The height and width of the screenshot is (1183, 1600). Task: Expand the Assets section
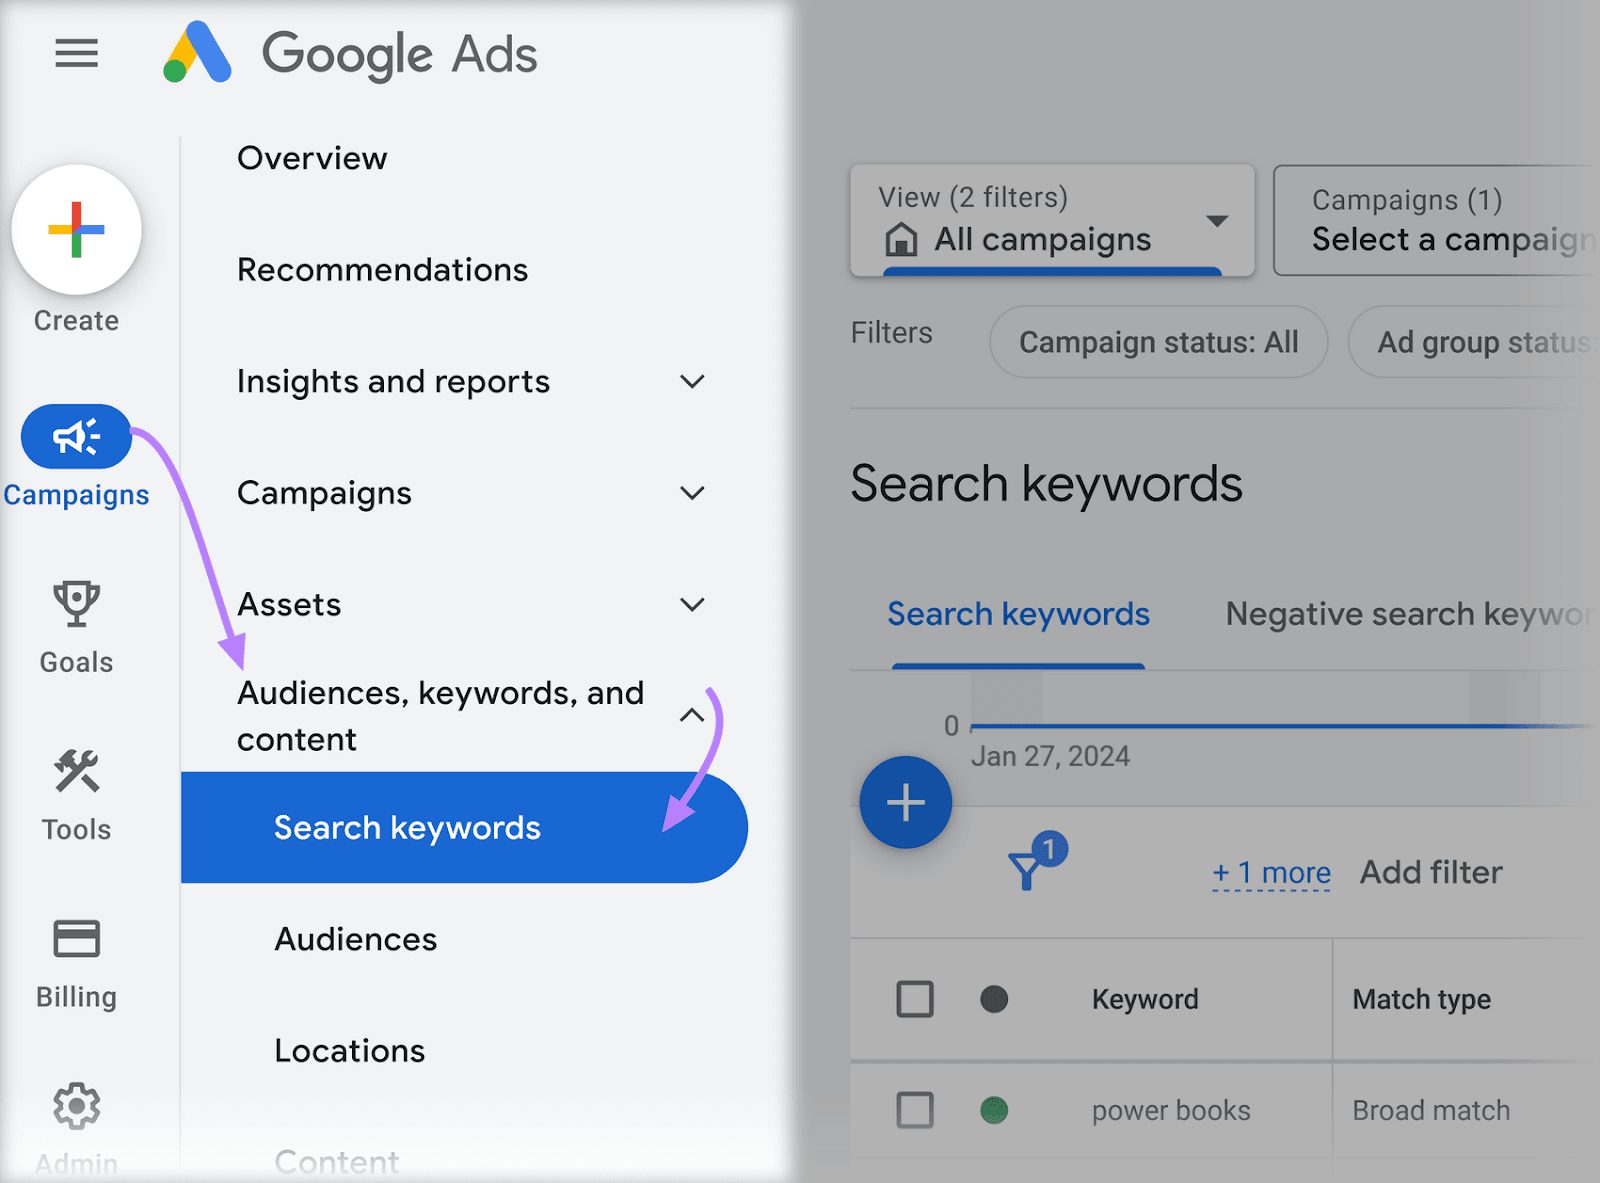click(692, 604)
